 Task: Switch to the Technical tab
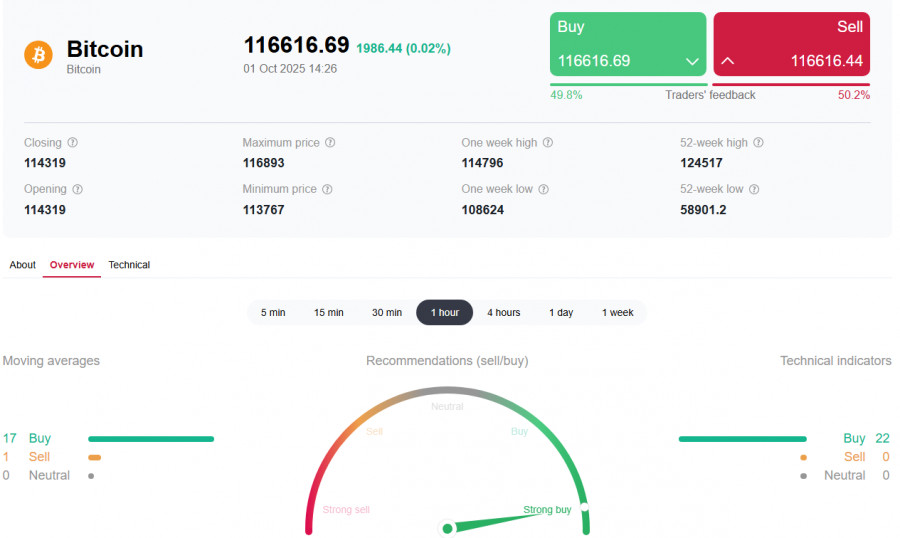pyautogui.click(x=129, y=265)
